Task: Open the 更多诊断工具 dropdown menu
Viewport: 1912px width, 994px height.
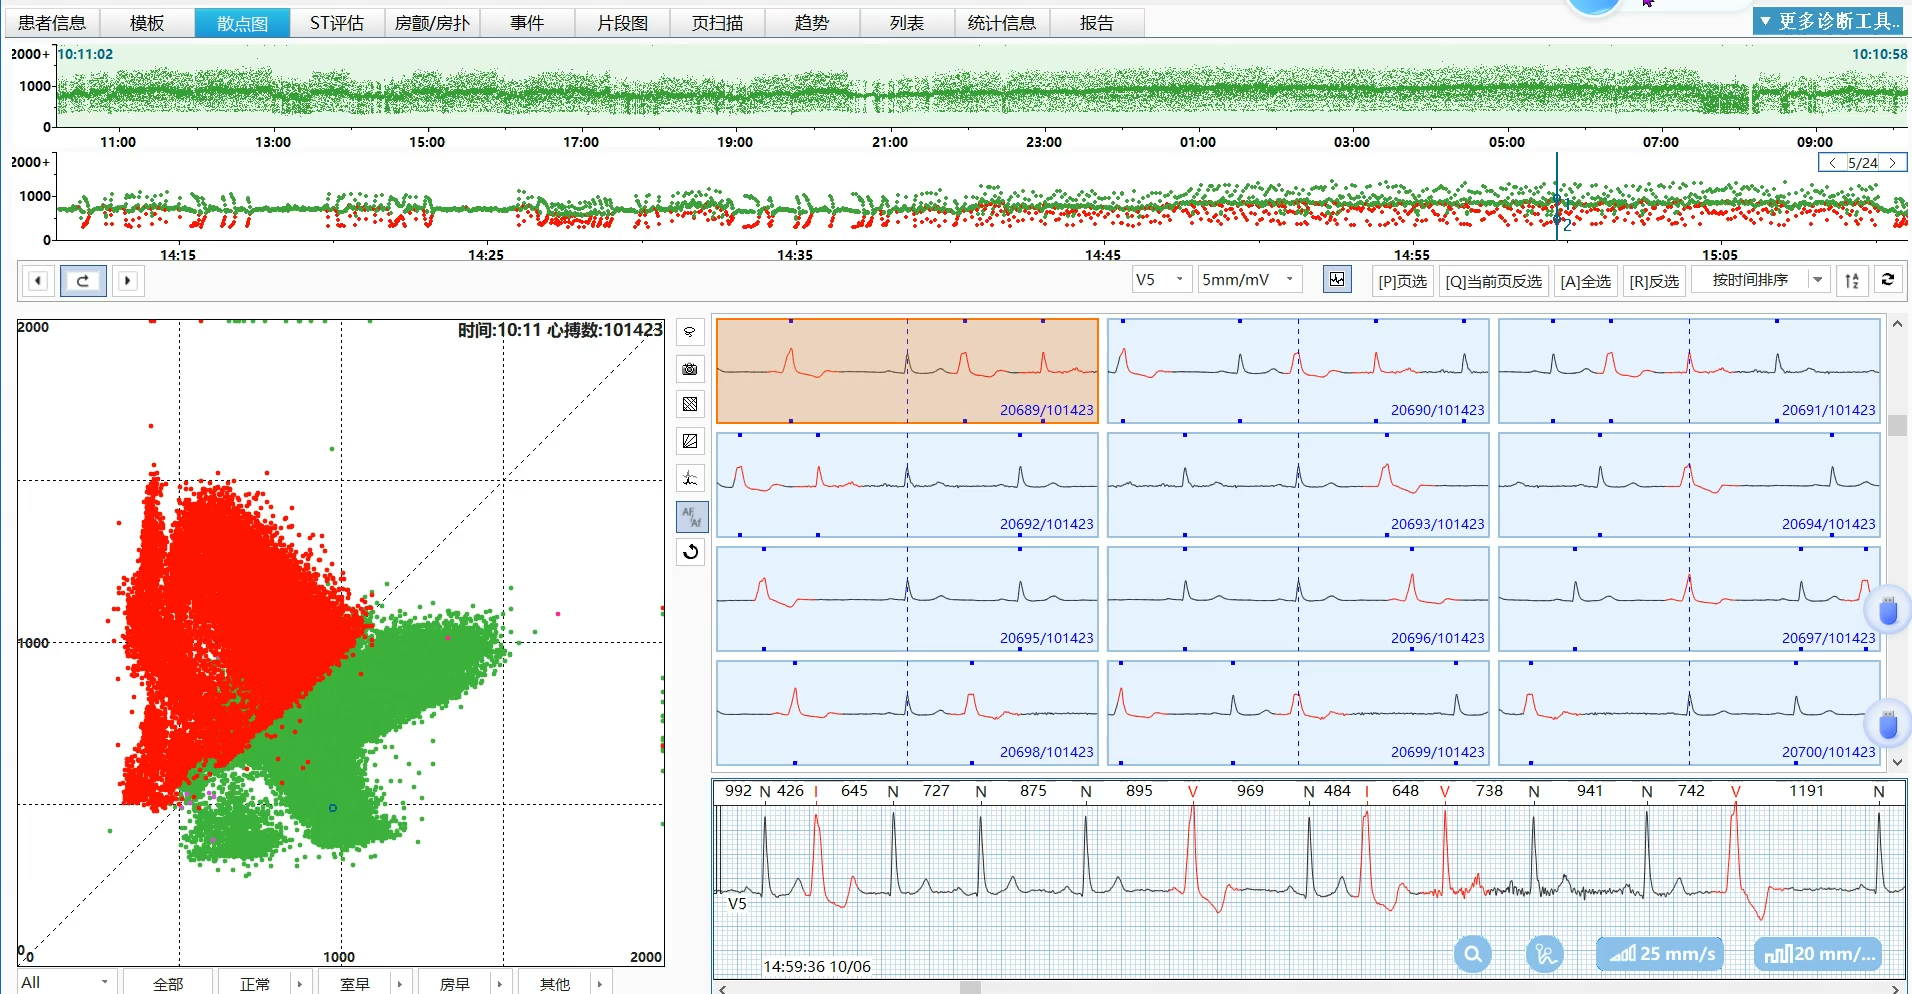Action: [x=1828, y=21]
